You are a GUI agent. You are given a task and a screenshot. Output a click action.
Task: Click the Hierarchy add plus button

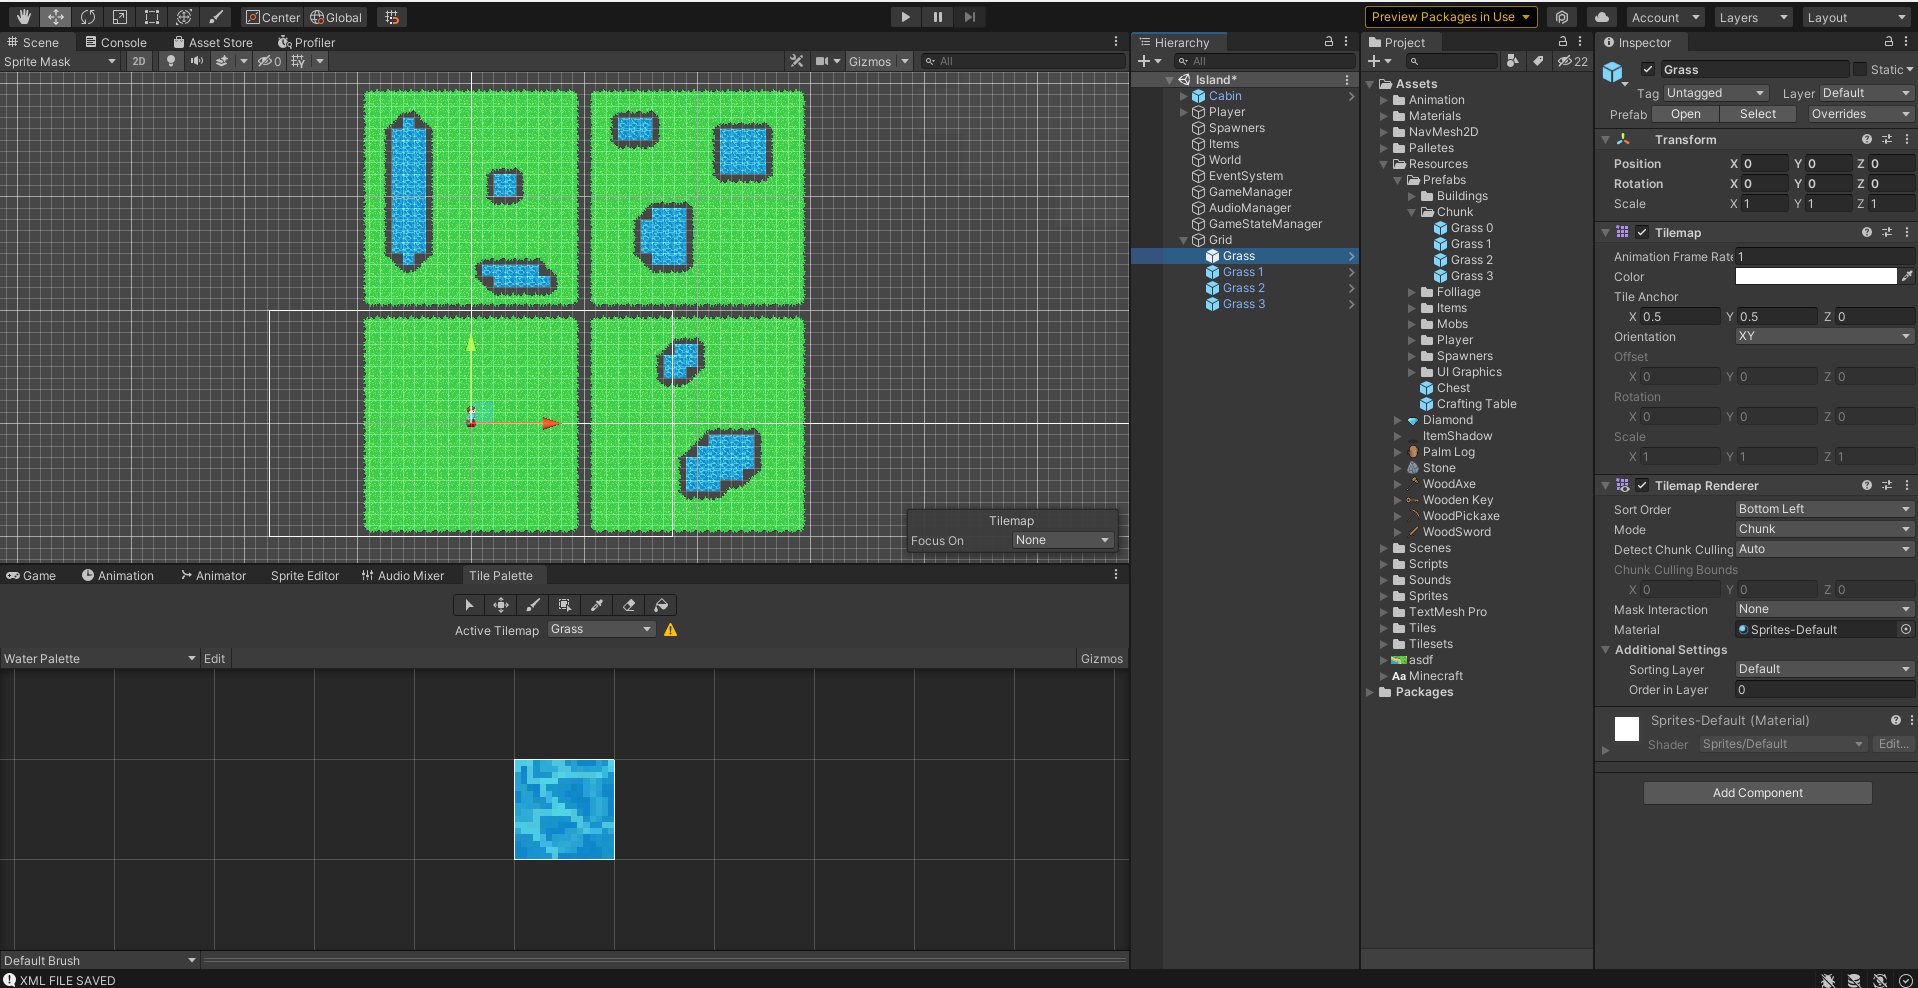[1144, 61]
